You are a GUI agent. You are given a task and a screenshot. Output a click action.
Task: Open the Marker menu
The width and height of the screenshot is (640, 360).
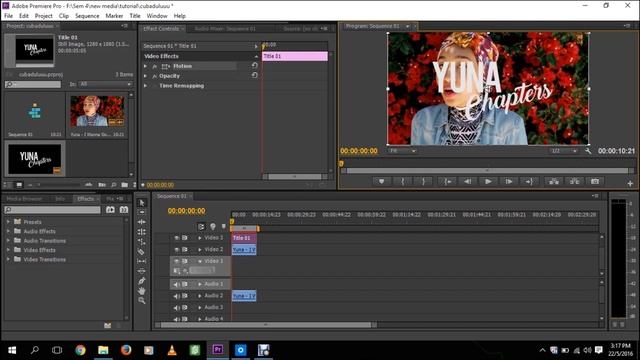pos(114,16)
